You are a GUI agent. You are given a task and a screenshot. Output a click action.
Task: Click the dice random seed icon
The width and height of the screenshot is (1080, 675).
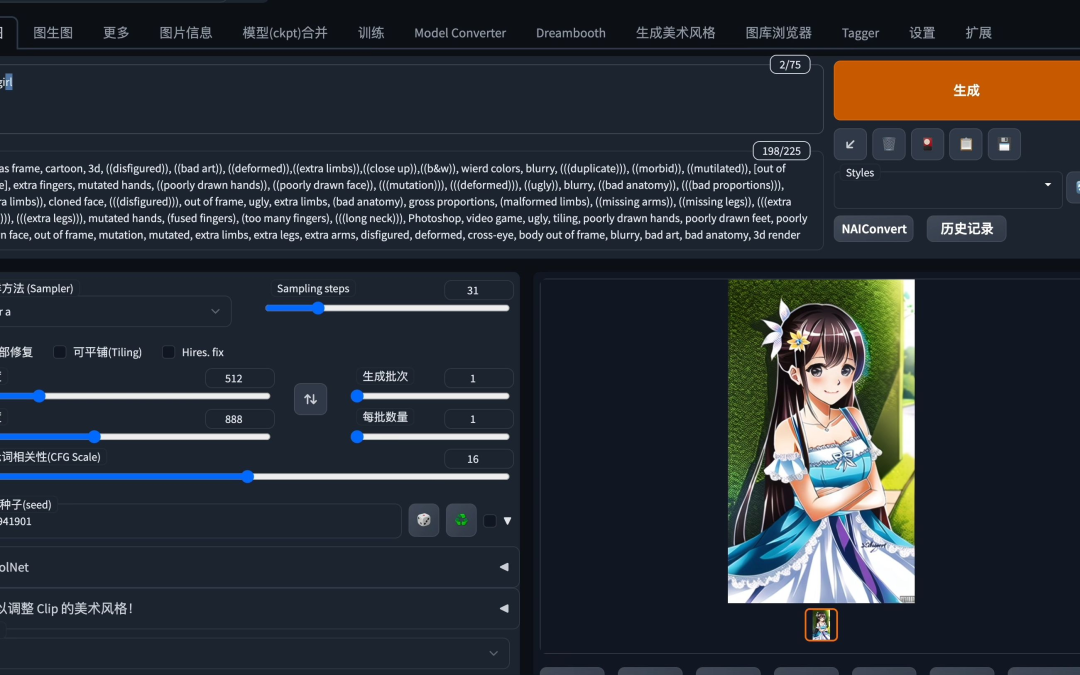(424, 520)
